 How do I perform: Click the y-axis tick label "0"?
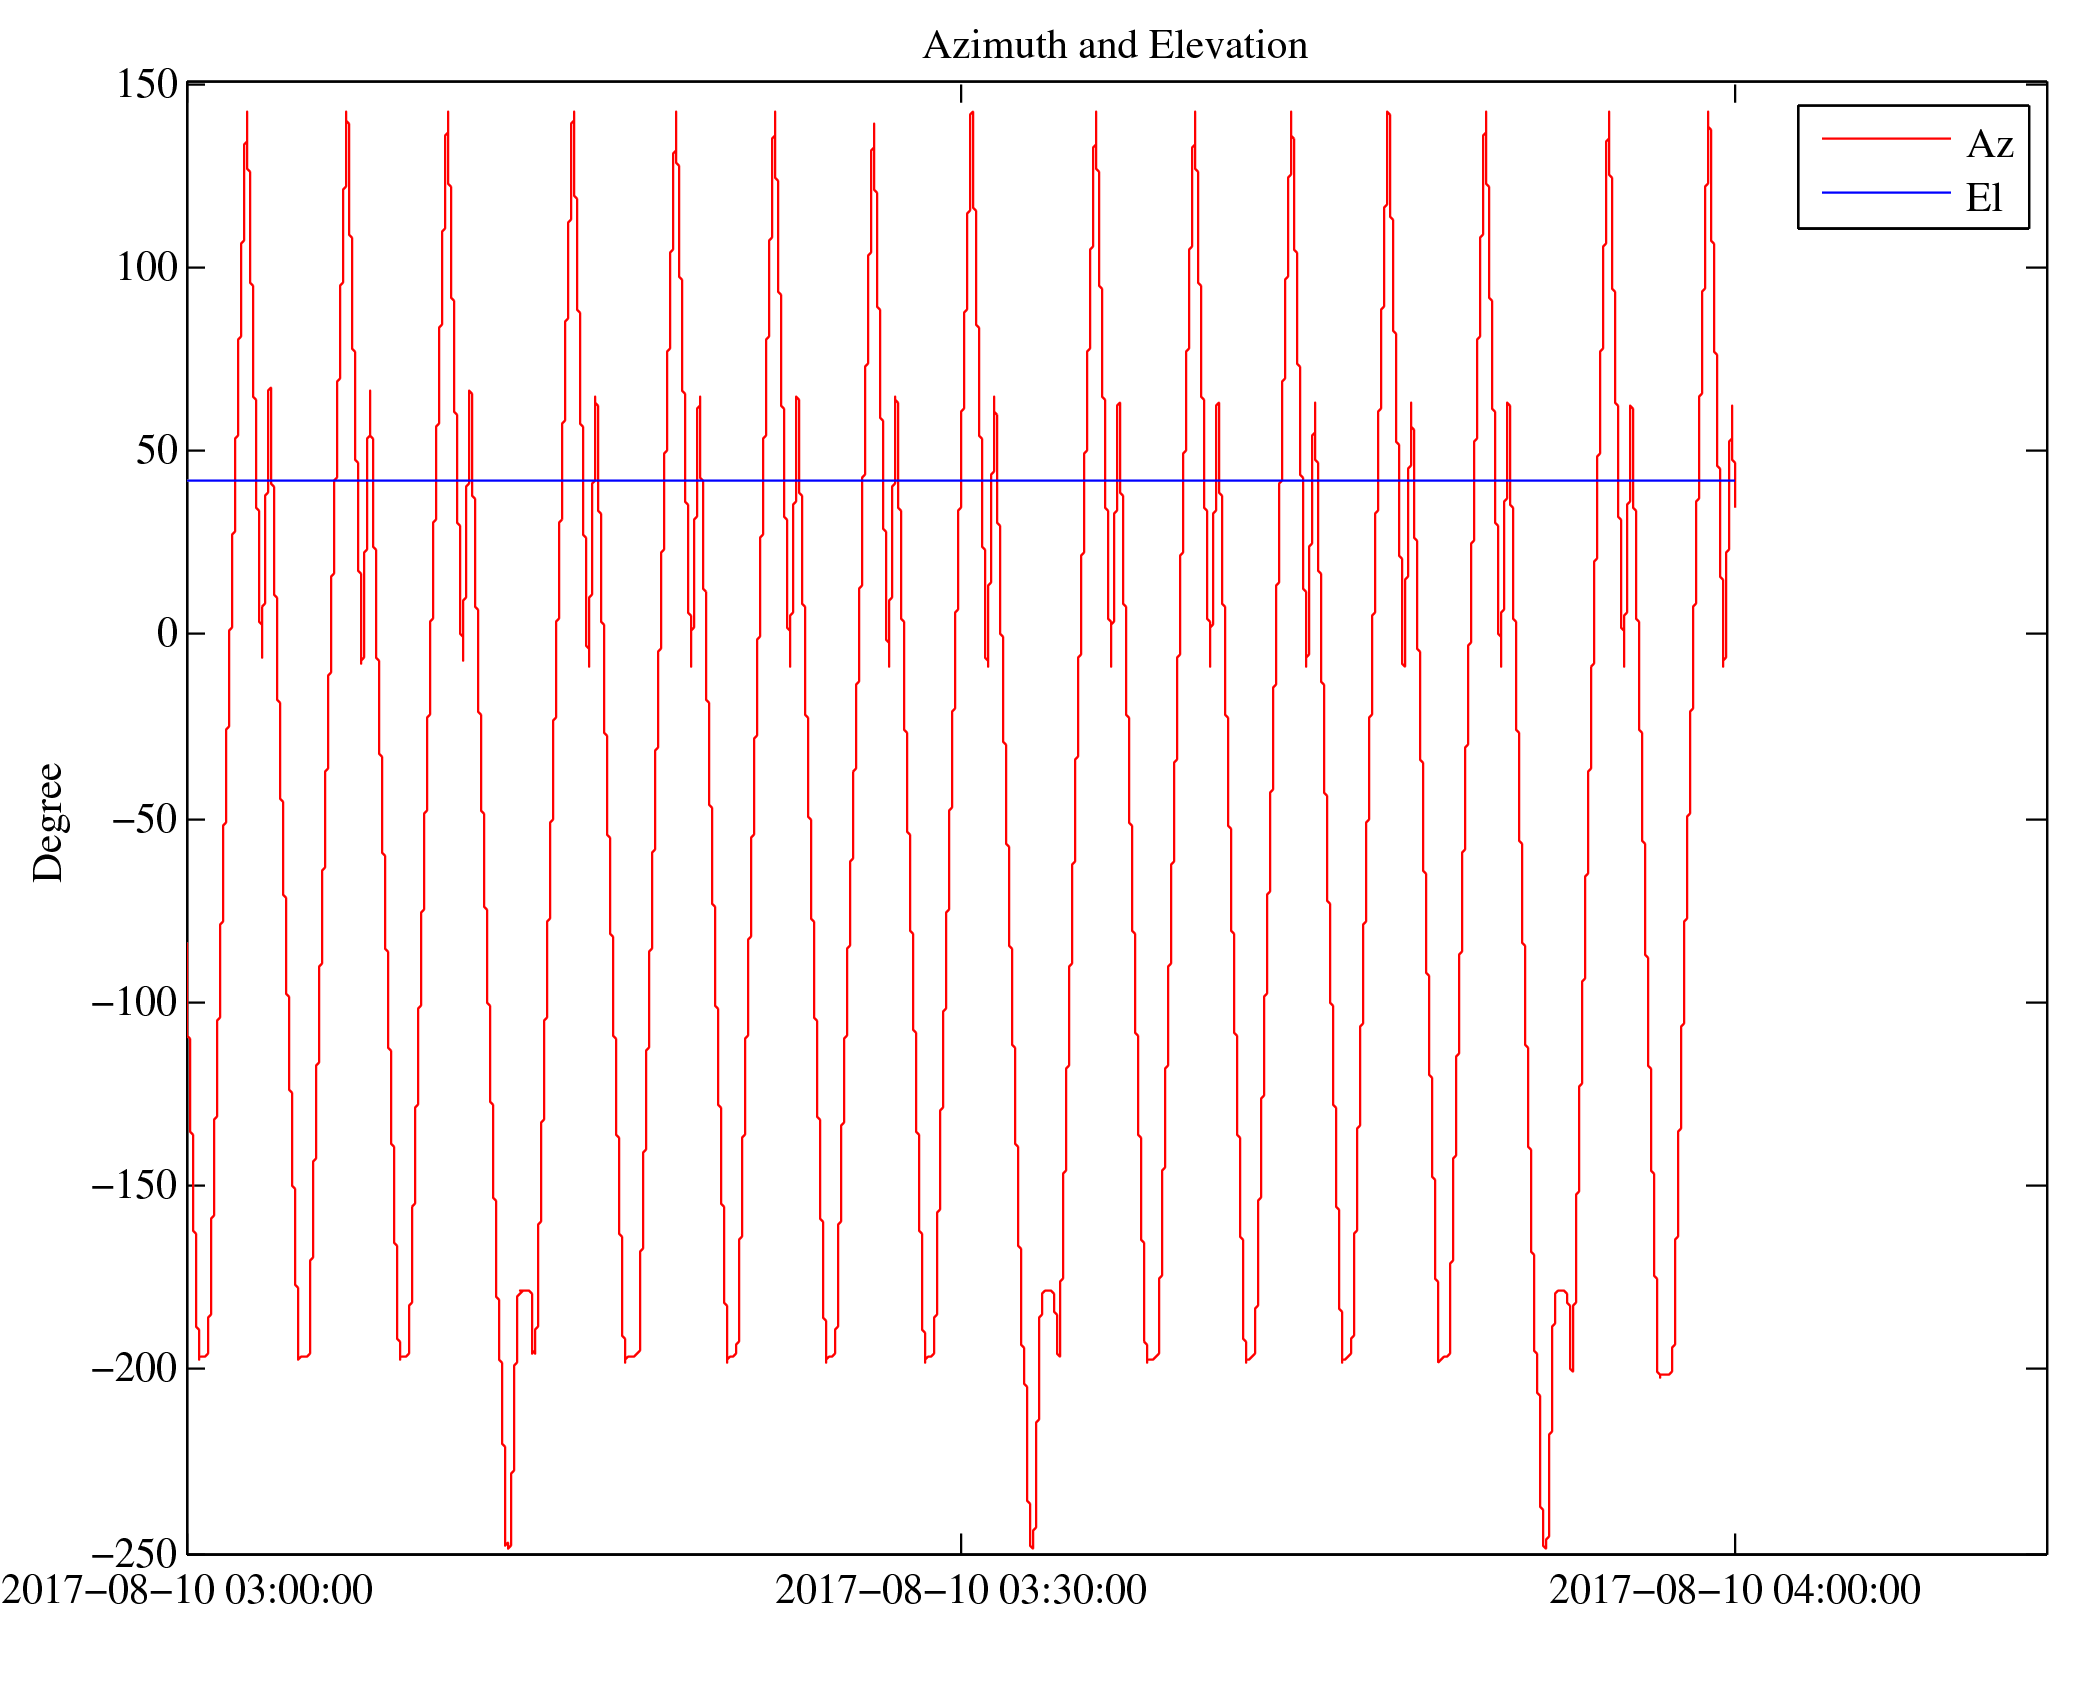point(168,633)
